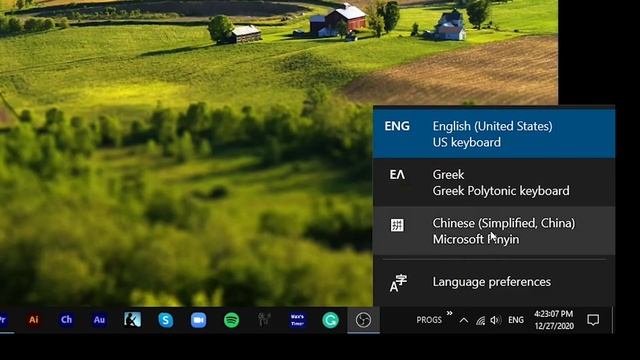The height and width of the screenshot is (360, 640).
Task: Open Spotify from the taskbar
Action: 231,320
